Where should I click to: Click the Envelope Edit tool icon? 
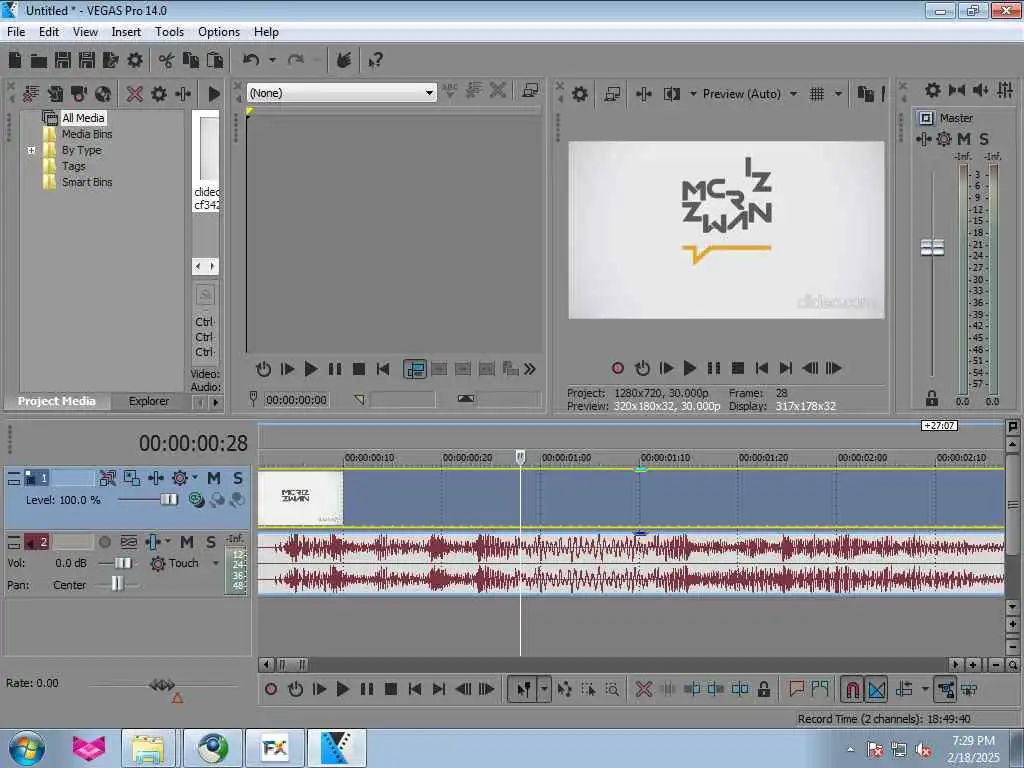[x=565, y=689]
